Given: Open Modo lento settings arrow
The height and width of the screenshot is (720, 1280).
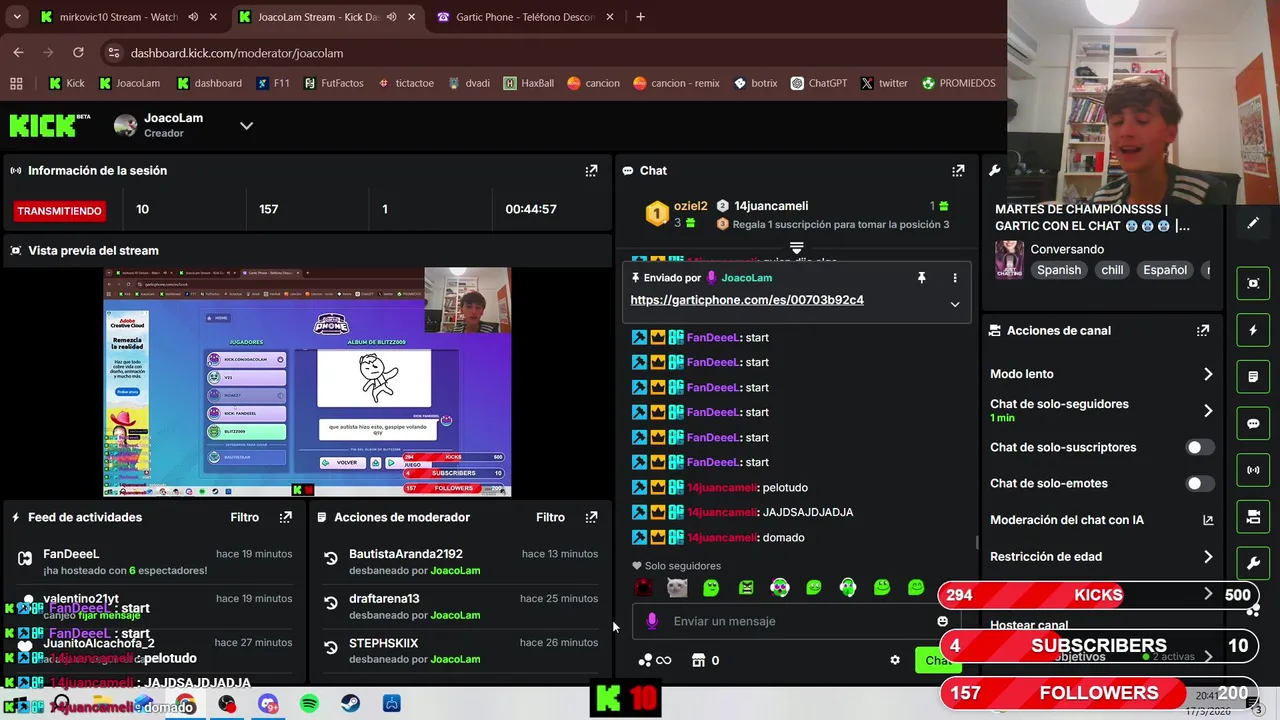Looking at the screenshot, I should (x=1208, y=374).
